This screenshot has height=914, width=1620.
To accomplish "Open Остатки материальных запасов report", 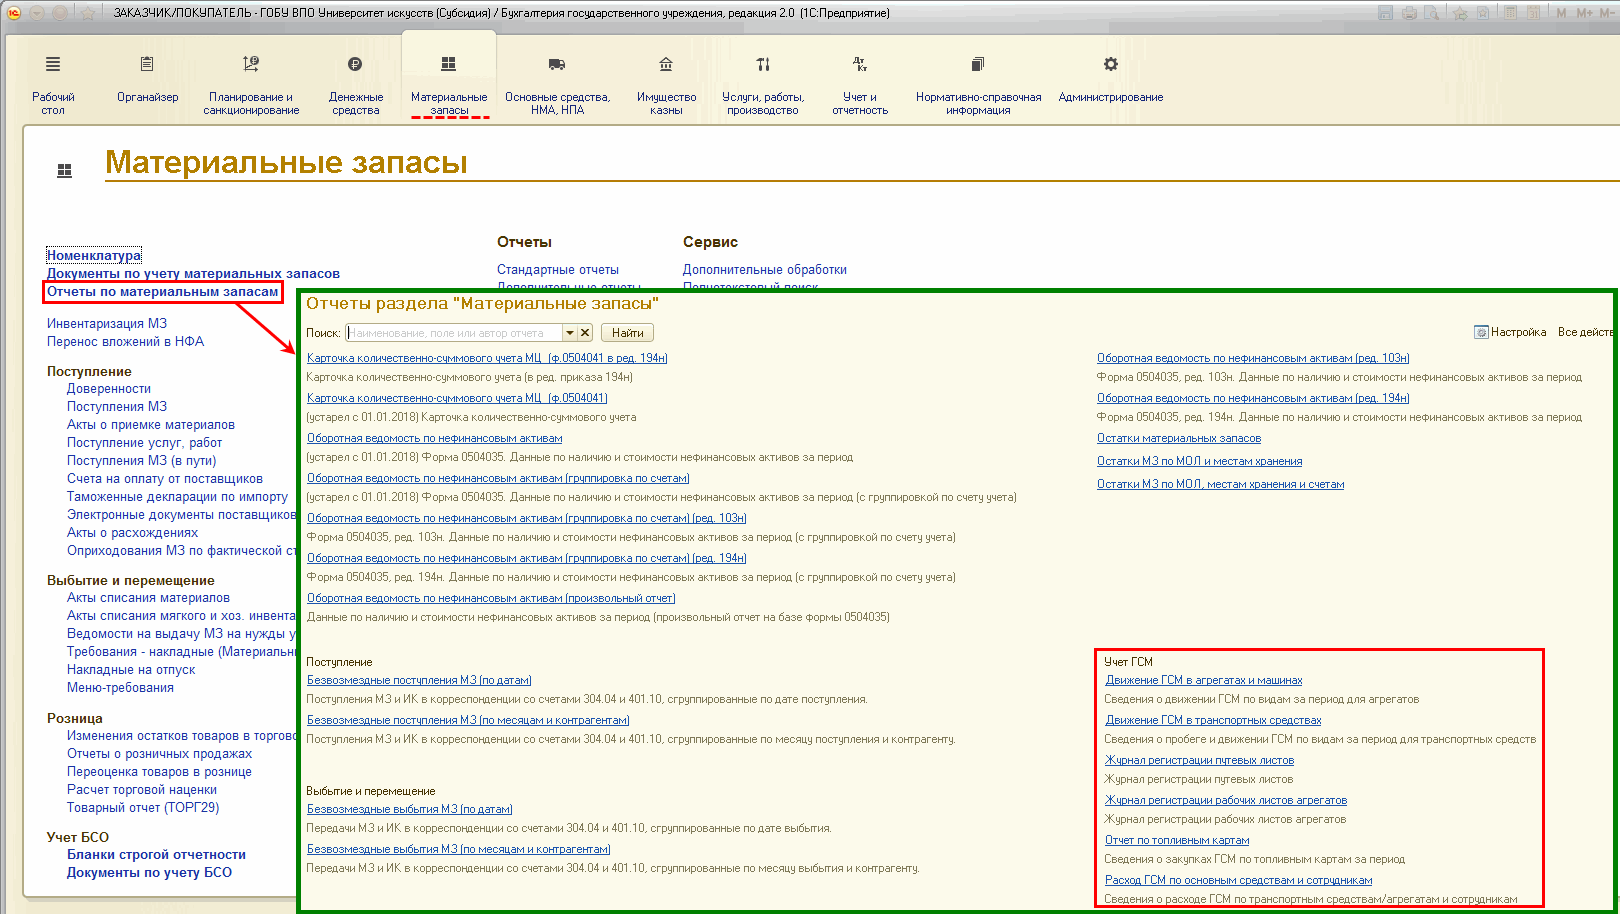I will pyautogui.click(x=1179, y=438).
